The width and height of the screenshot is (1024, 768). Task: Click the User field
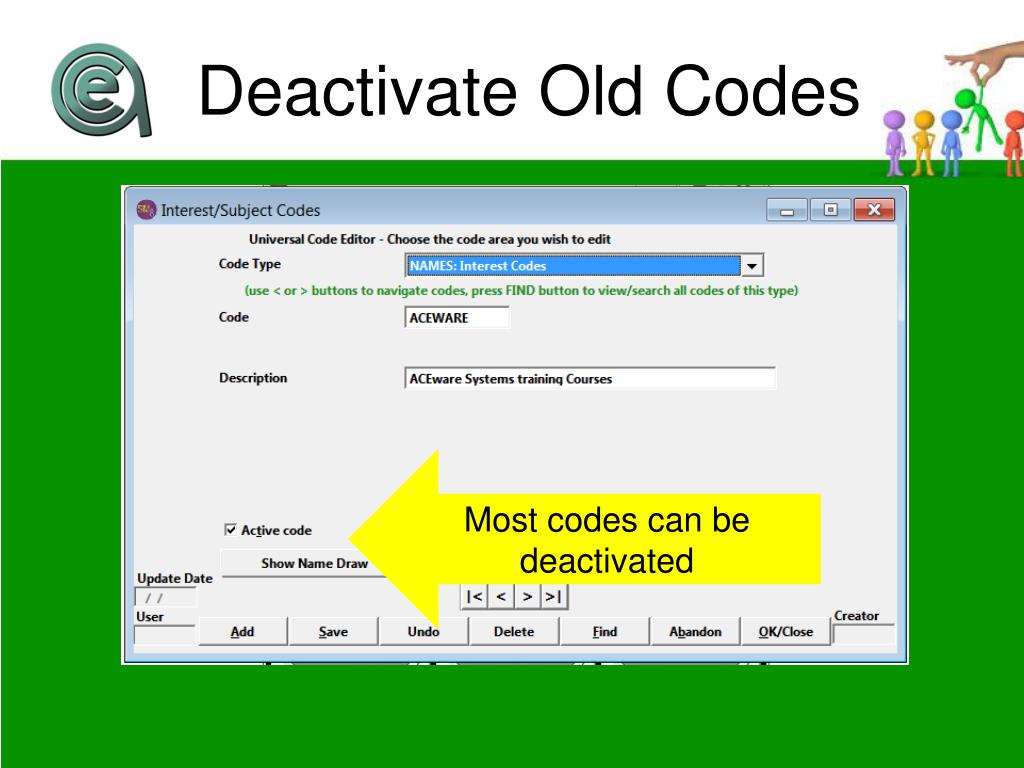tap(165, 635)
